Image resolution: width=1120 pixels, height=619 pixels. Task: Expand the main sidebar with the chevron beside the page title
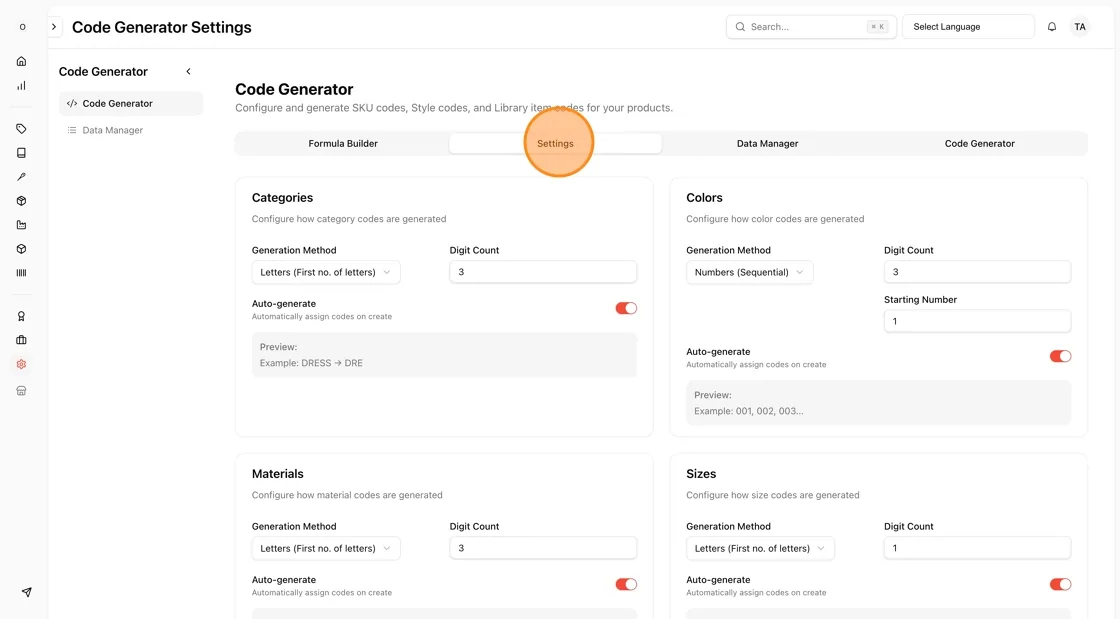click(54, 27)
